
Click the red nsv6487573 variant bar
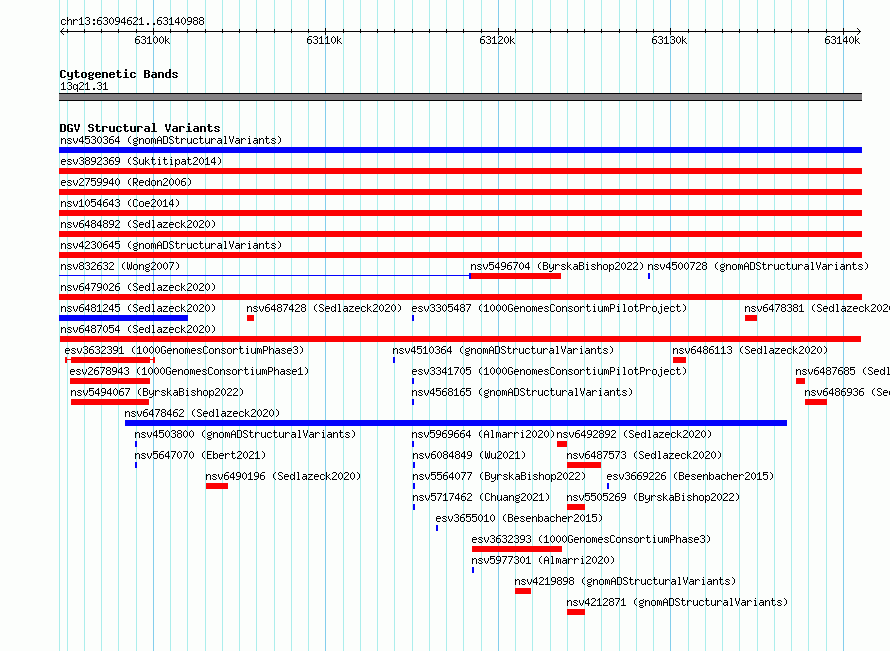coord(583,465)
